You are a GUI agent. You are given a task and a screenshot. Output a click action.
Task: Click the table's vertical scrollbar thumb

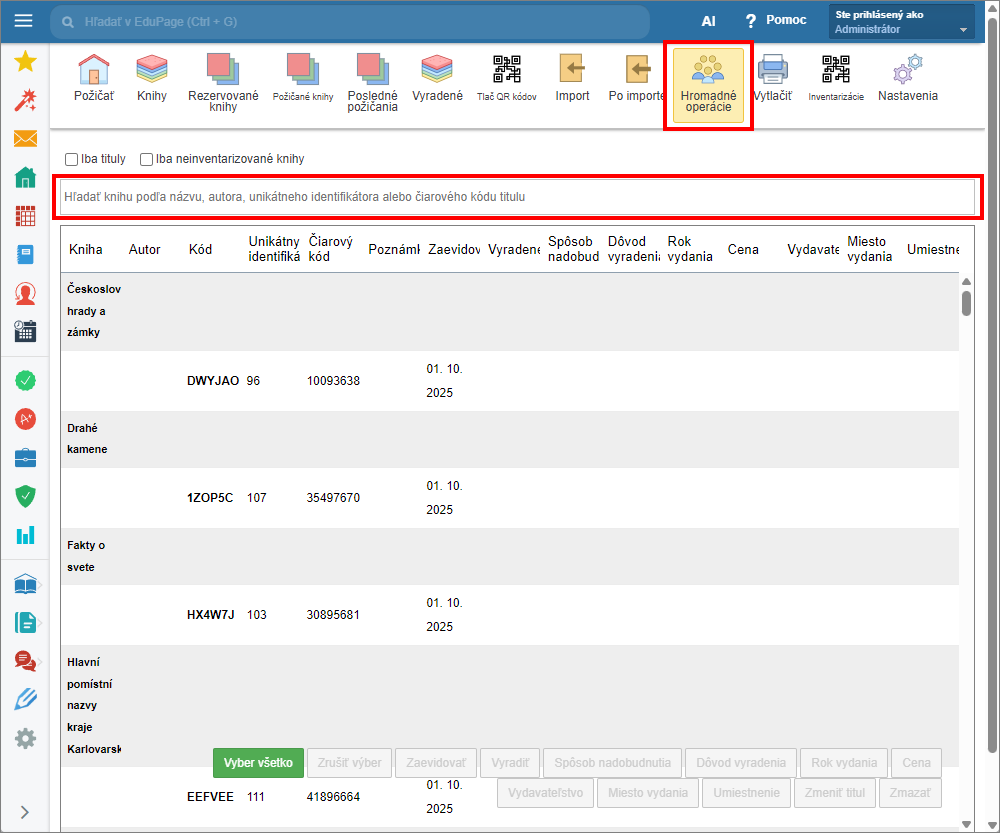point(966,302)
